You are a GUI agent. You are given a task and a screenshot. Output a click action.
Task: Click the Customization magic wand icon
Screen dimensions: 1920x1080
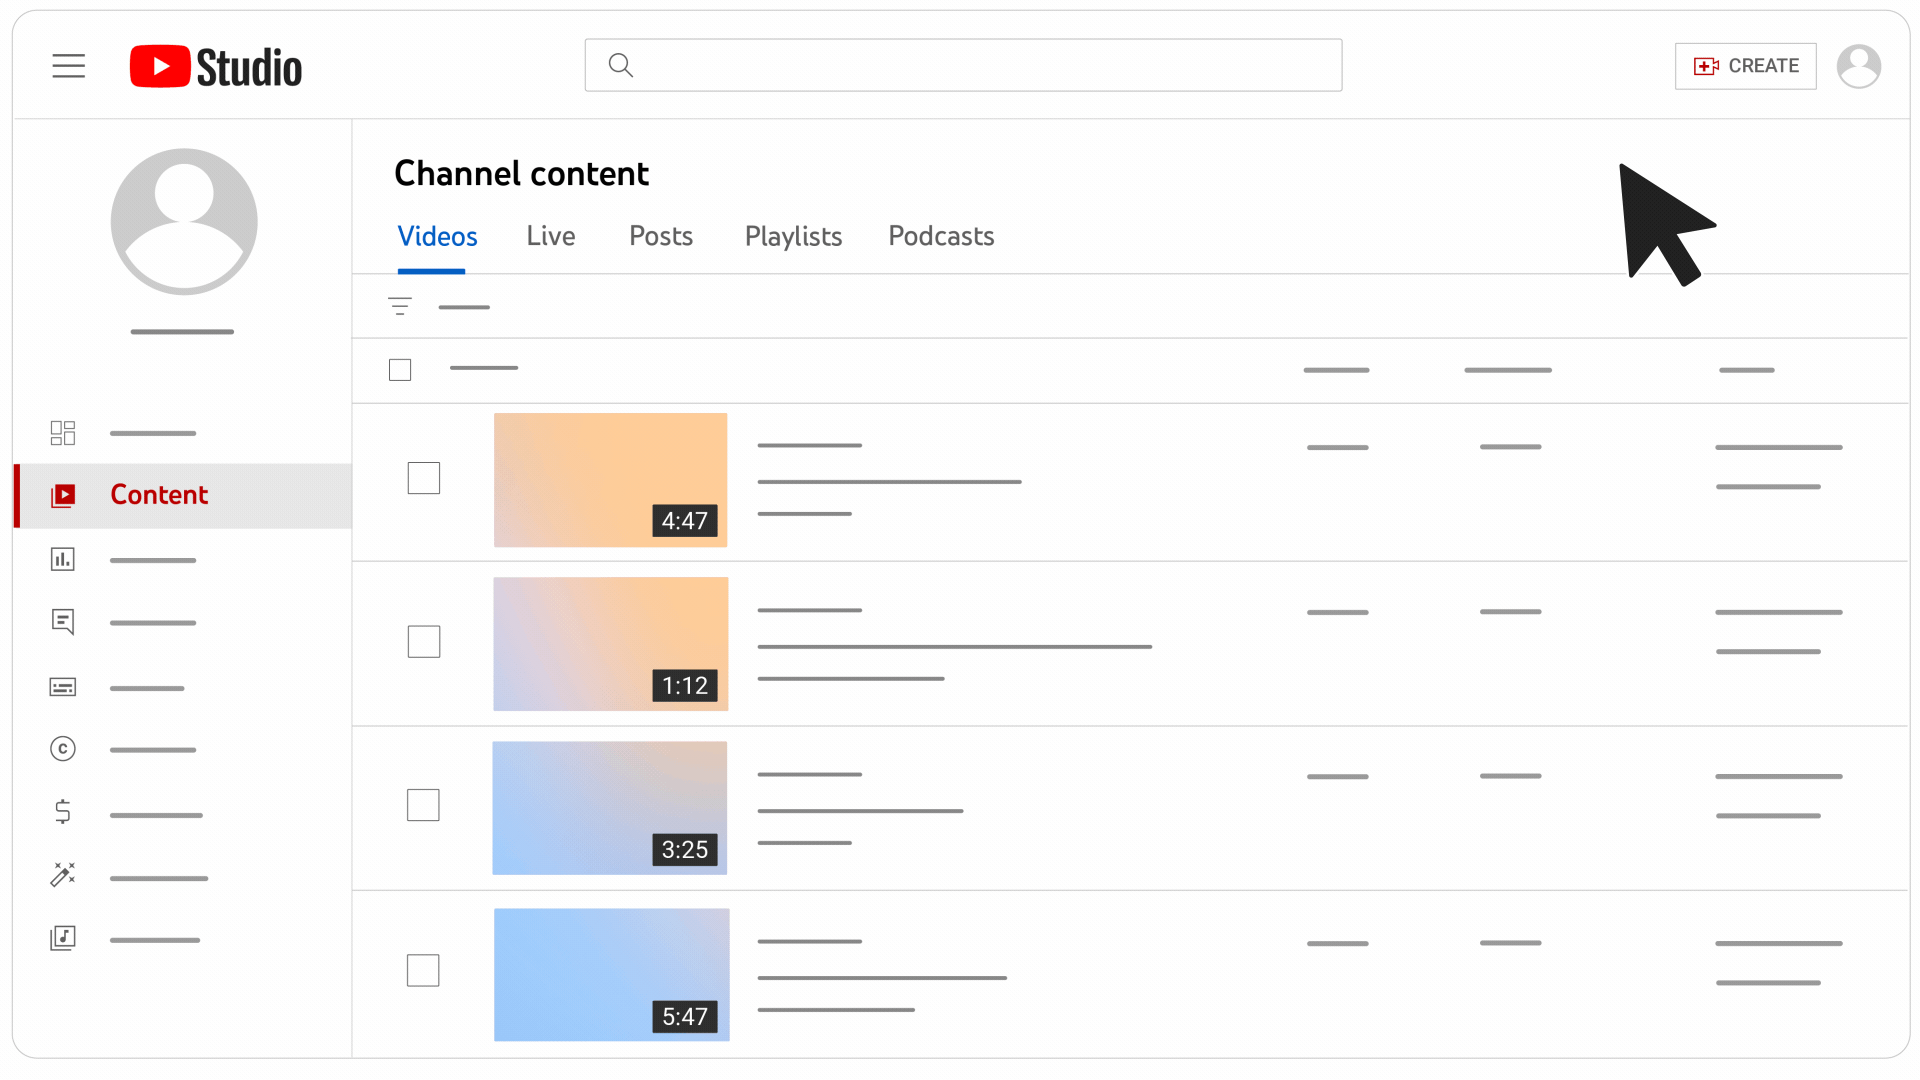(63, 876)
